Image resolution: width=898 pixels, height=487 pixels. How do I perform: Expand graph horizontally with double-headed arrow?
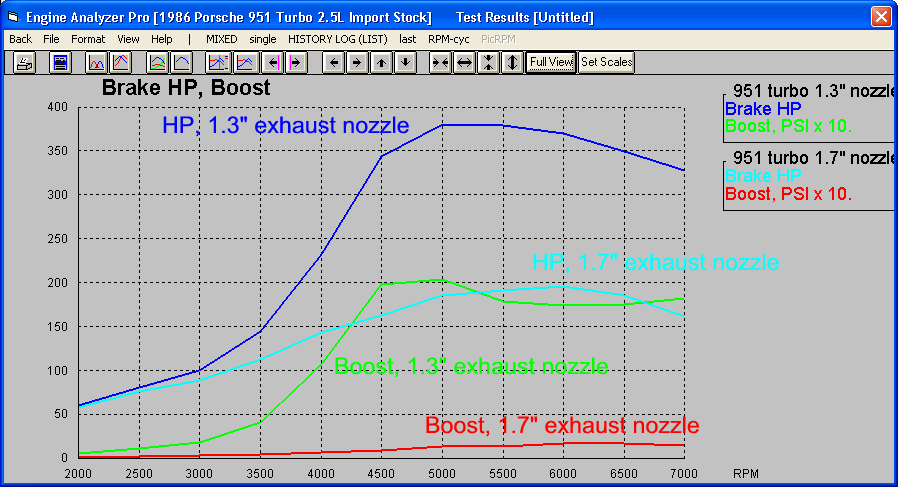coord(464,62)
